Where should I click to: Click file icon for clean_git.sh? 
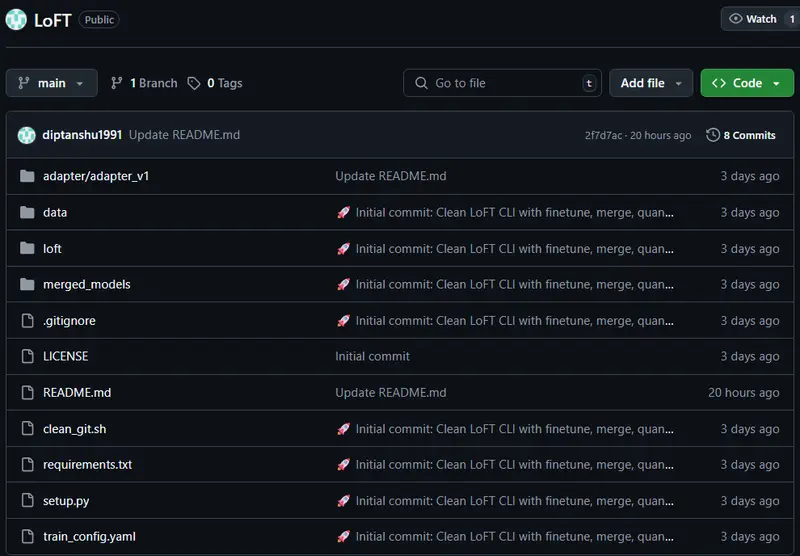[28, 428]
